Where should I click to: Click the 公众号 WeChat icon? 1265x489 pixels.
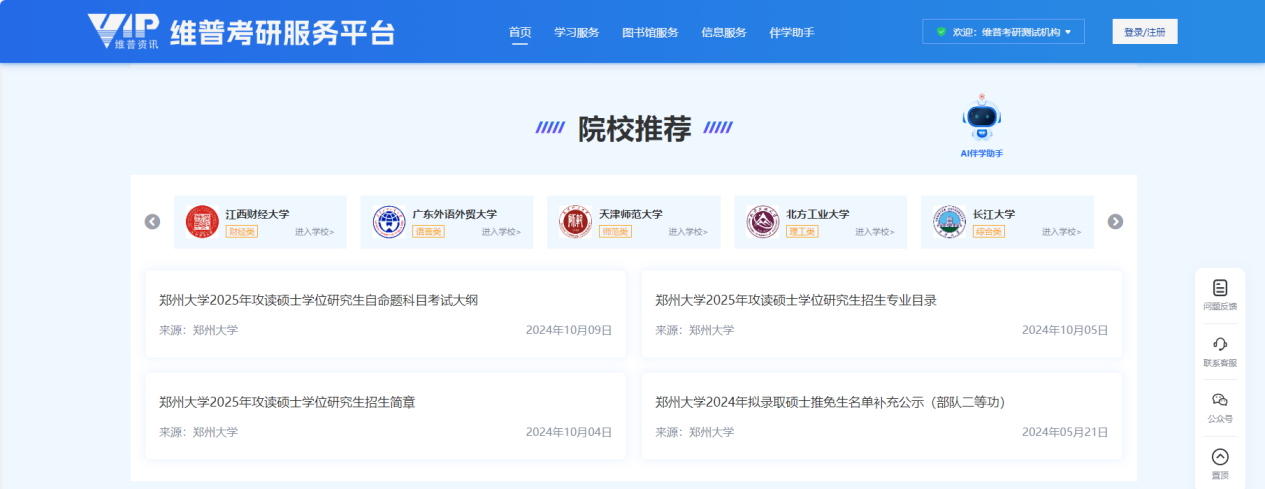(1219, 400)
